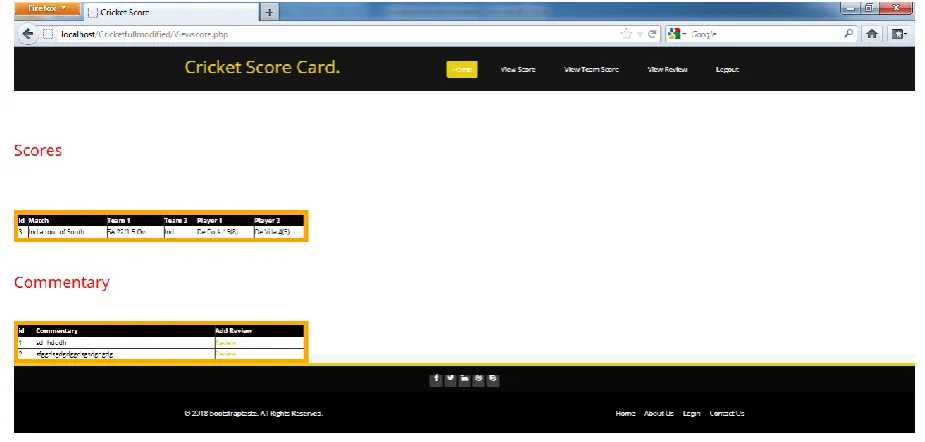925x442 pixels.
Task: Click the commentary text in row 2
Action: click(75, 354)
